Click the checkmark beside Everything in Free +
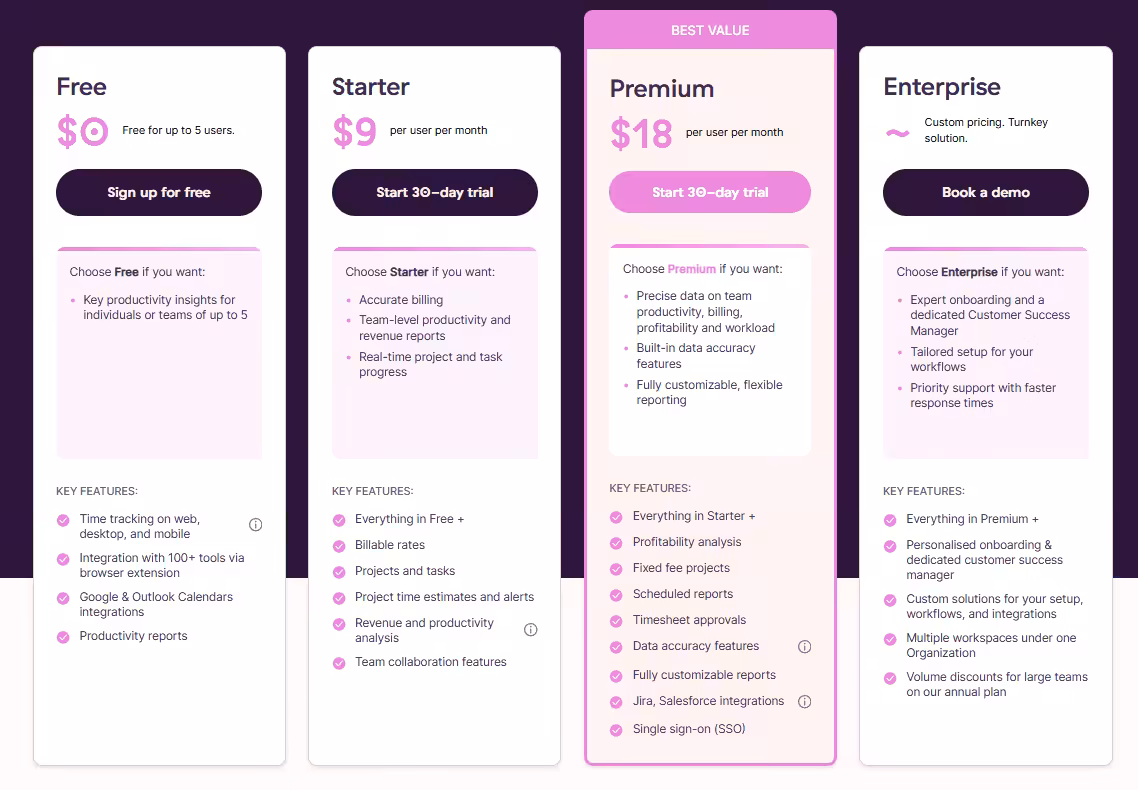This screenshot has height=790, width=1138. (x=337, y=518)
